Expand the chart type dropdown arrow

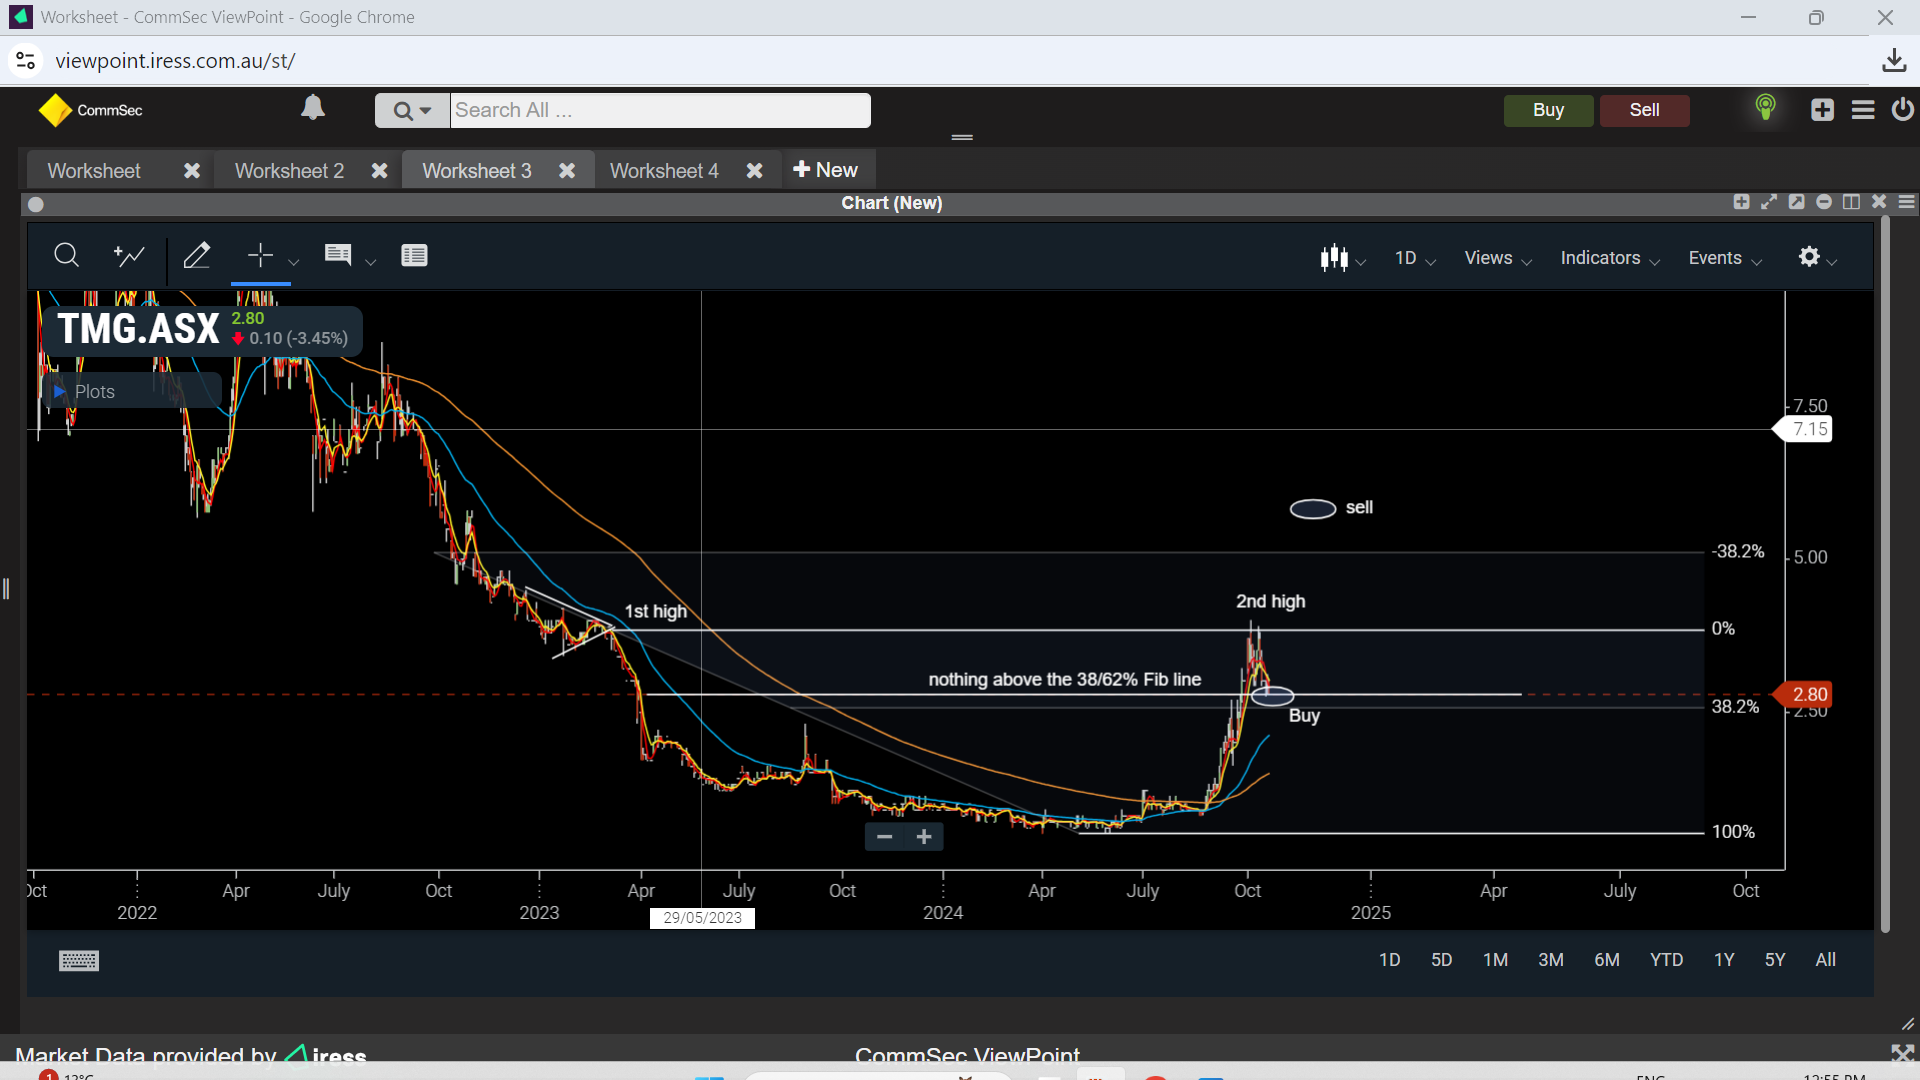(x=1361, y=262)
